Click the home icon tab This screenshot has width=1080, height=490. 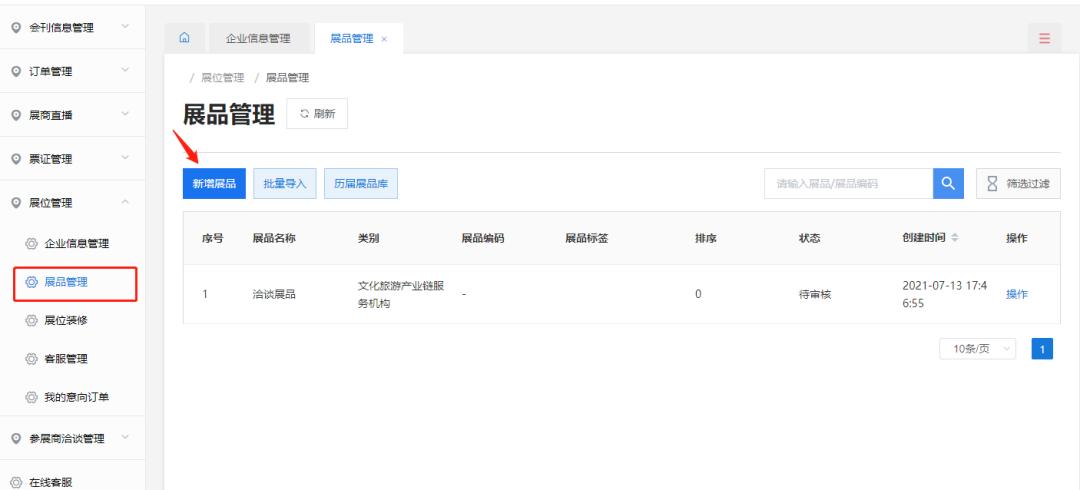coord(183,38)
